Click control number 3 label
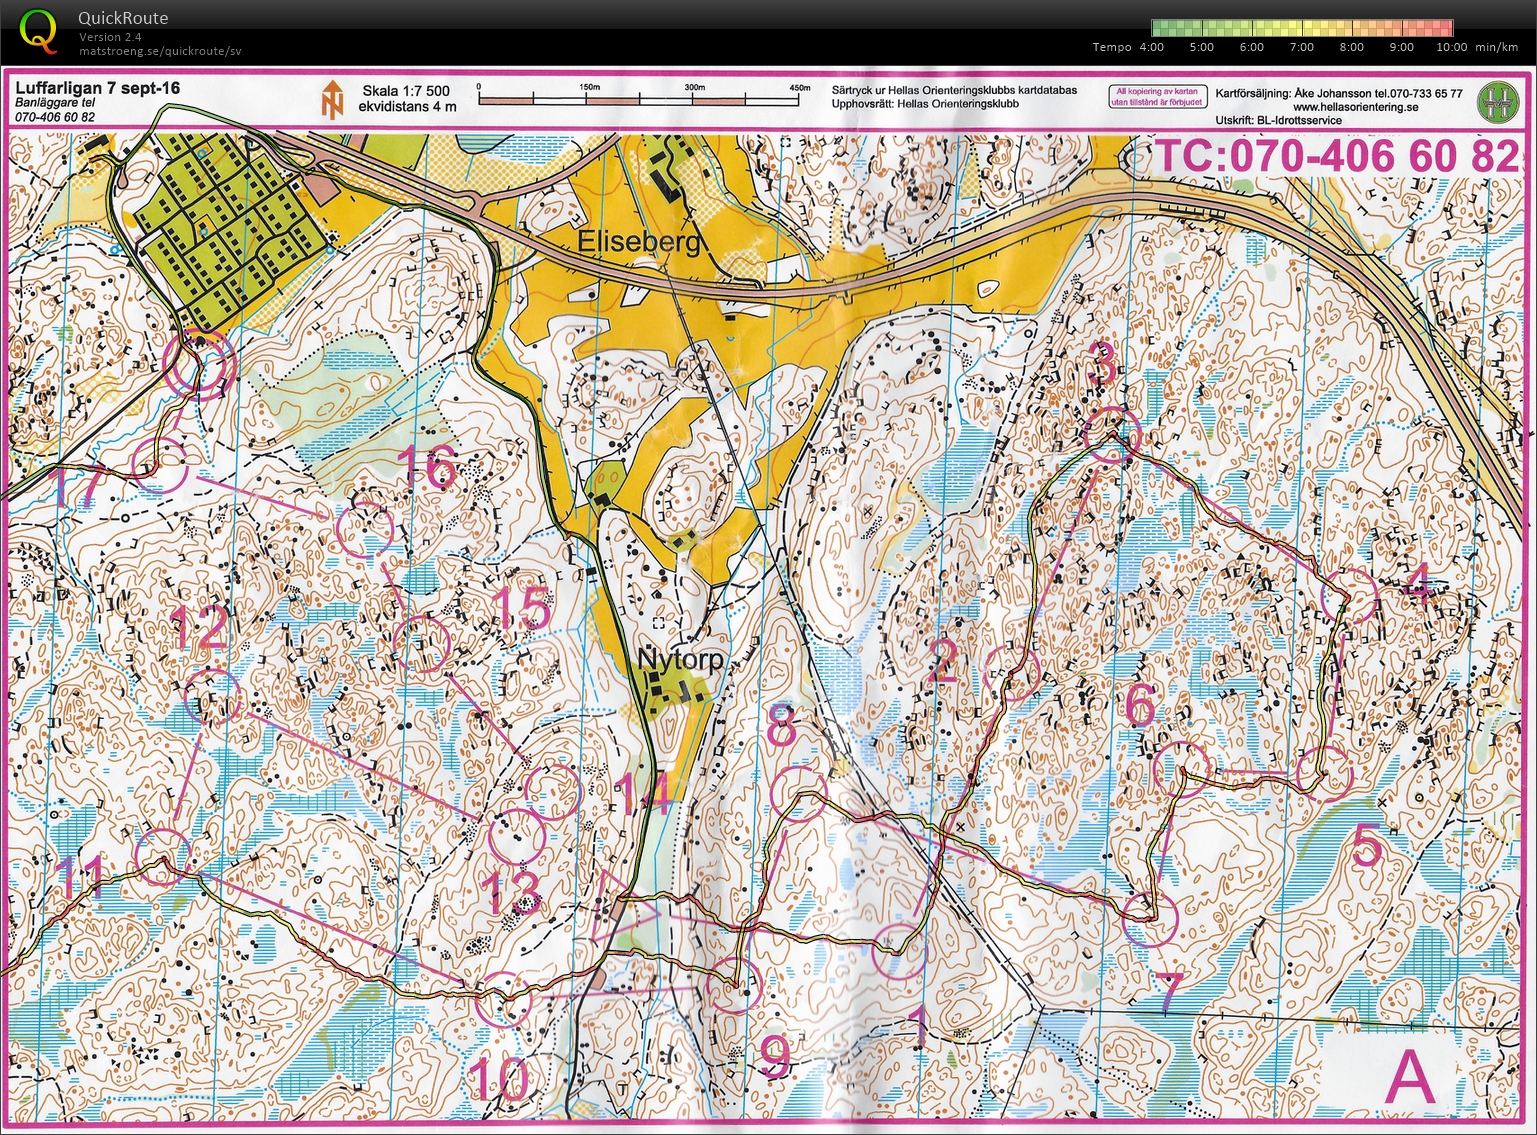Image resolution: width=1537 pixels, height=1135 pixels. point(1102,363)
